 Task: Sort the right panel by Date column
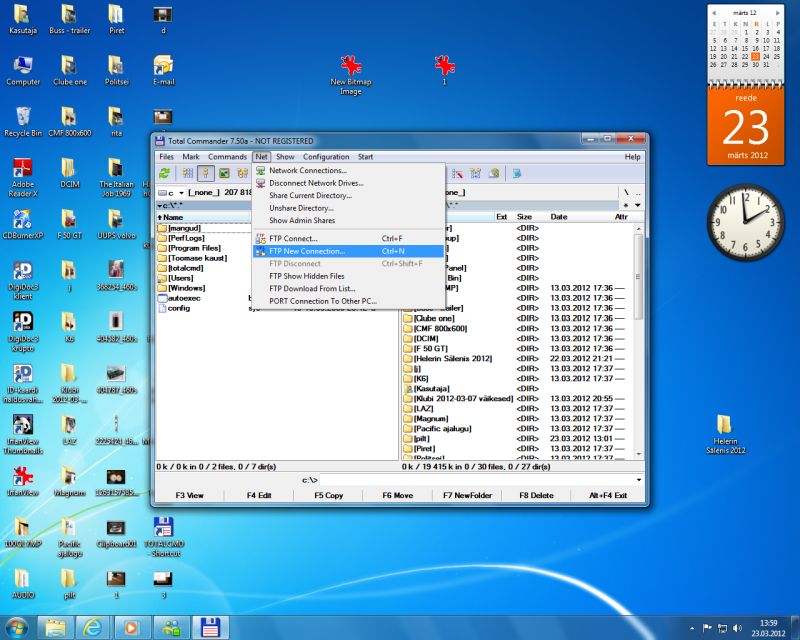click(559, 216)
